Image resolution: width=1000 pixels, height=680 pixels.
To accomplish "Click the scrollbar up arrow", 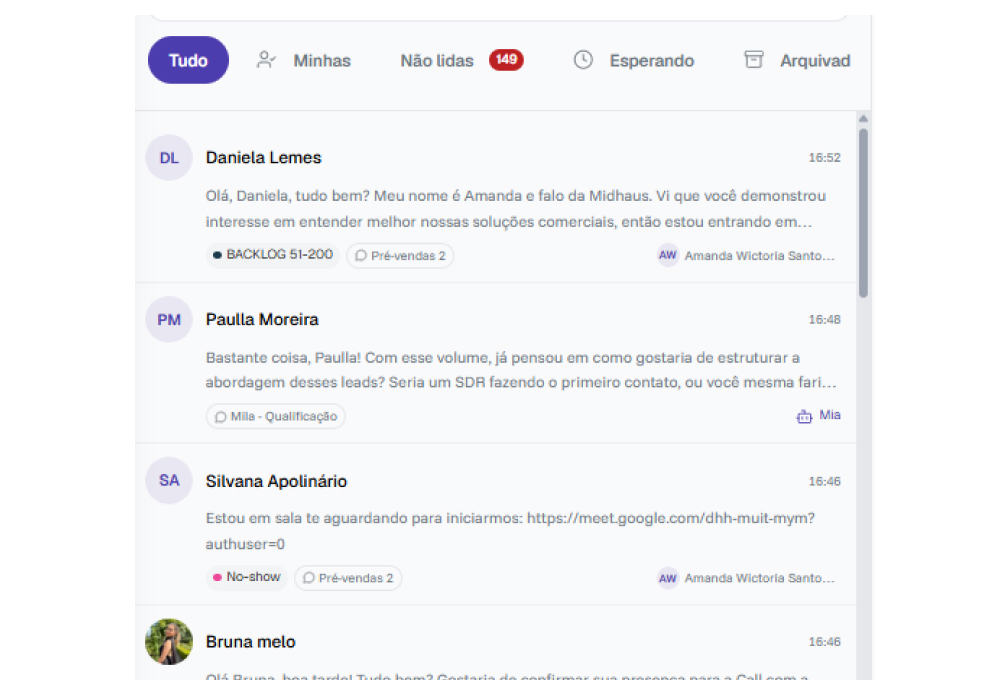I will pyautogui.click(x=864, y=119).
